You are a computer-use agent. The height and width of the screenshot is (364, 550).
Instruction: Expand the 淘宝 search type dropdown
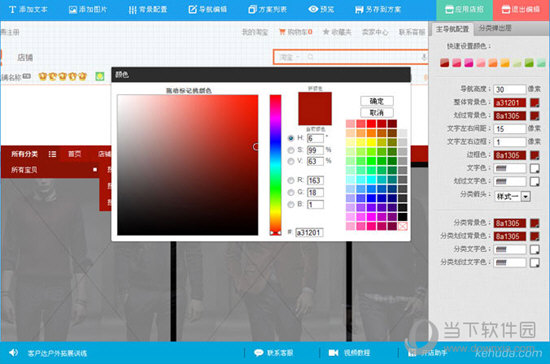pos(290,57)
